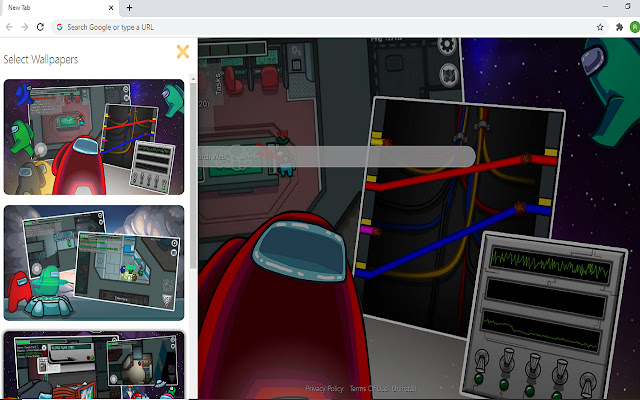The image size is (640, 400).
Task: Restore down the browser window
Action: [x=628, y=7]
